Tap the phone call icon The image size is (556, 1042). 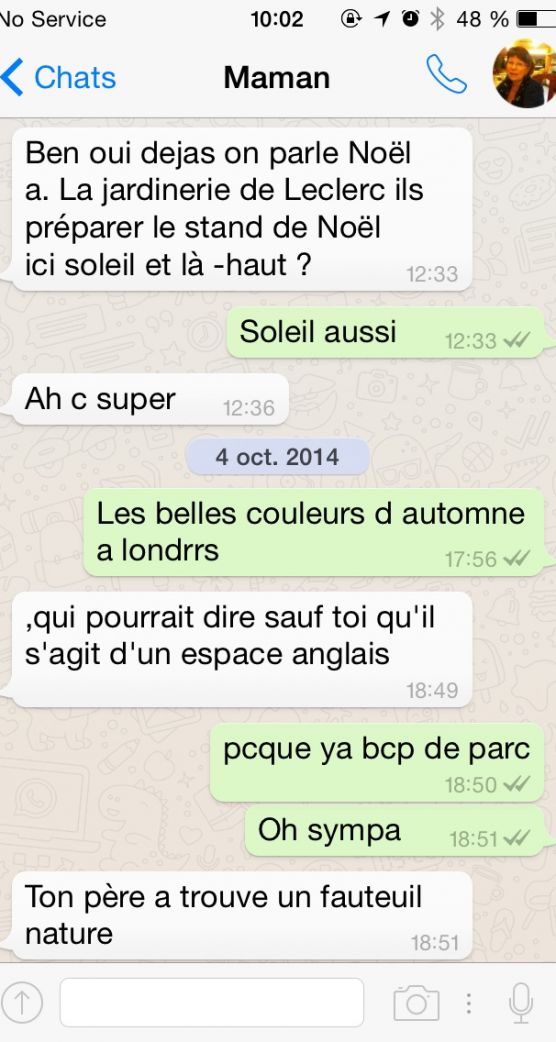(x=446, y=74)
